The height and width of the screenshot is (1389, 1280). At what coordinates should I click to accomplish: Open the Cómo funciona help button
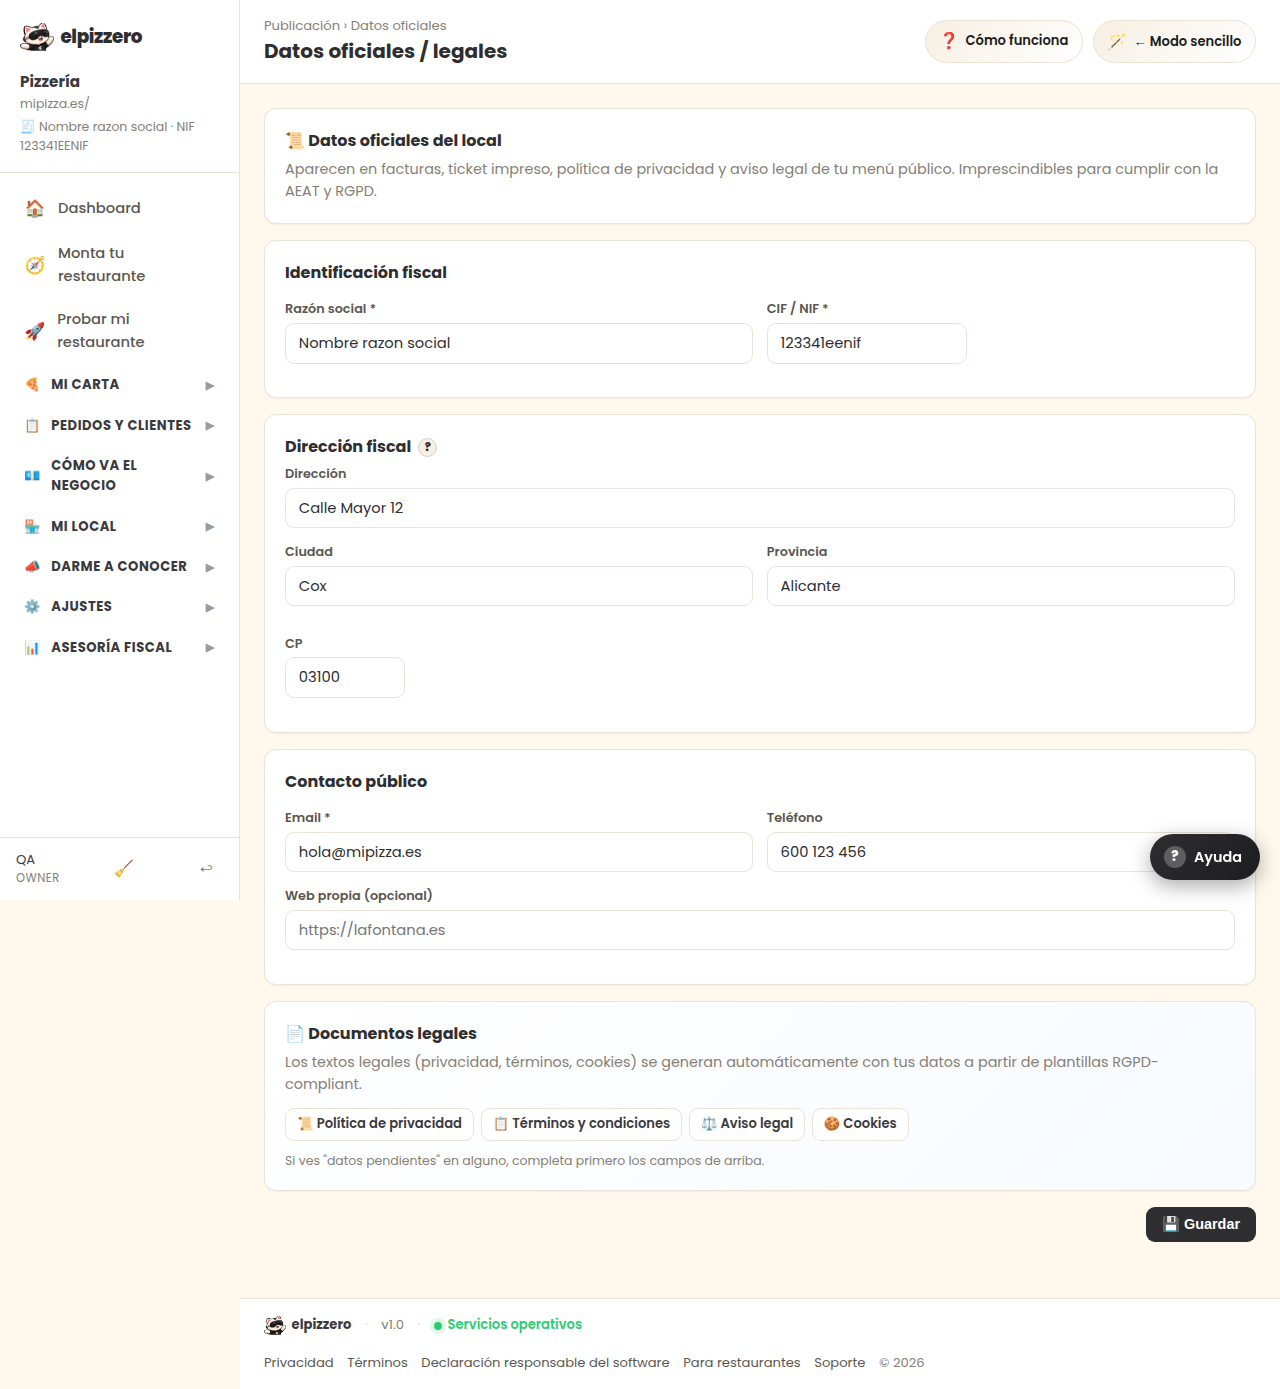tap(1004, 41)
